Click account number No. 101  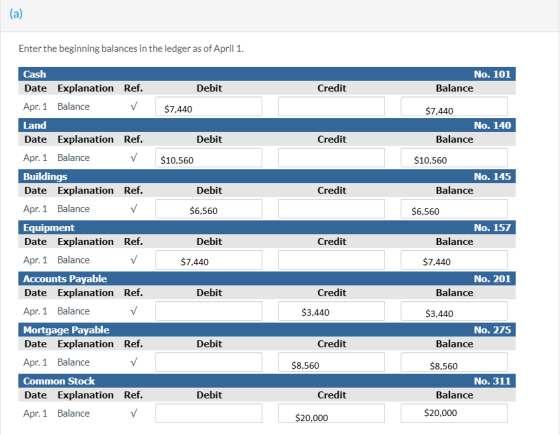[x=492, y=74]
